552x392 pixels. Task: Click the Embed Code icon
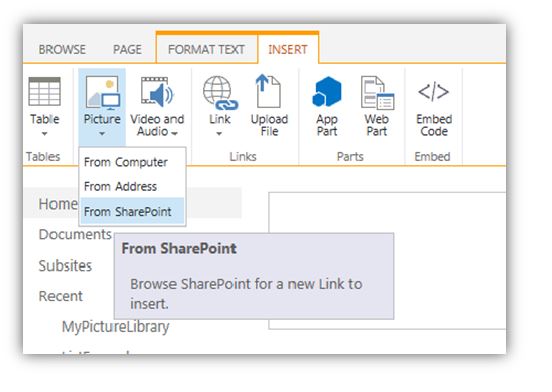pos(433,91)
